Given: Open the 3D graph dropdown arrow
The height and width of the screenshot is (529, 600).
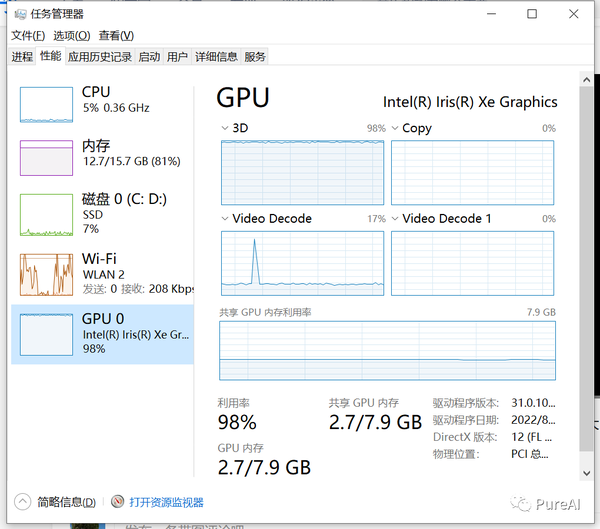Looking at the screenshot, I should (224, 129).
